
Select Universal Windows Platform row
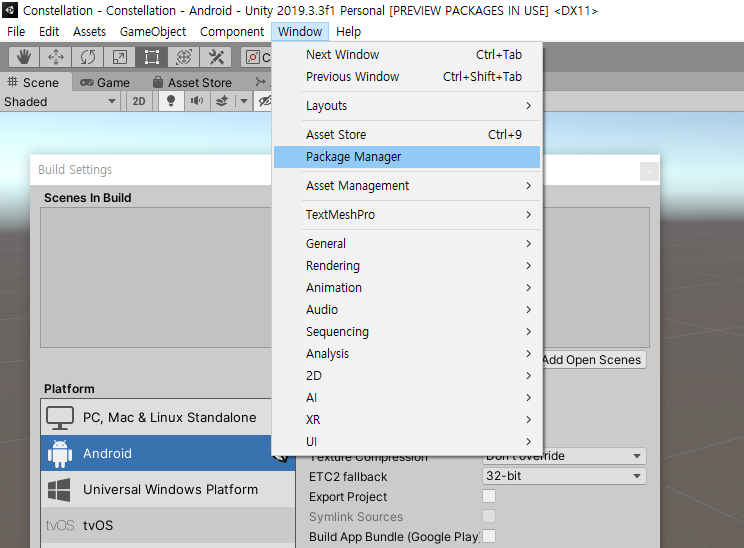(167, 489)
